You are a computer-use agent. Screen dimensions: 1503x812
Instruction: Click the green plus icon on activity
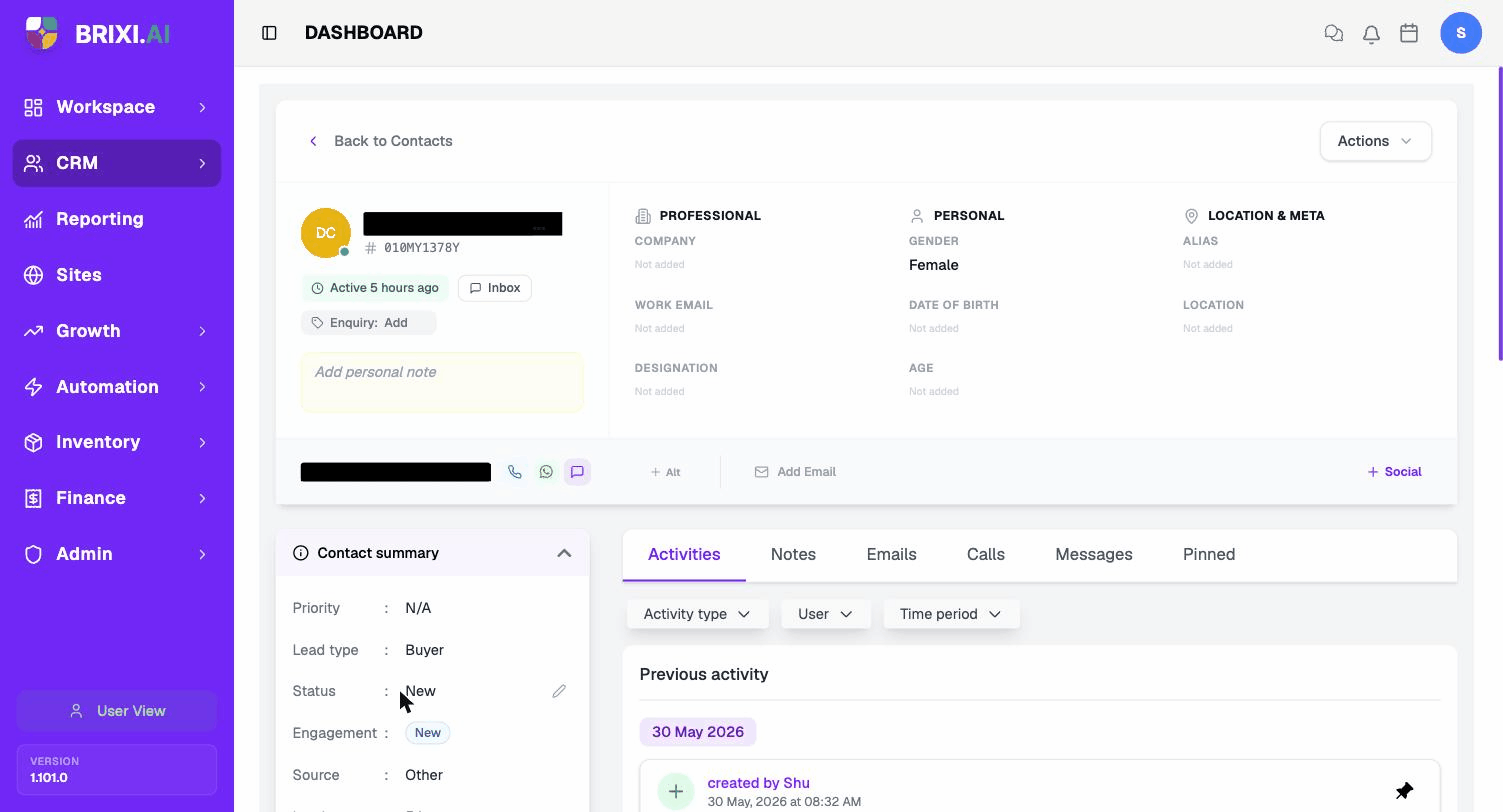676,792
